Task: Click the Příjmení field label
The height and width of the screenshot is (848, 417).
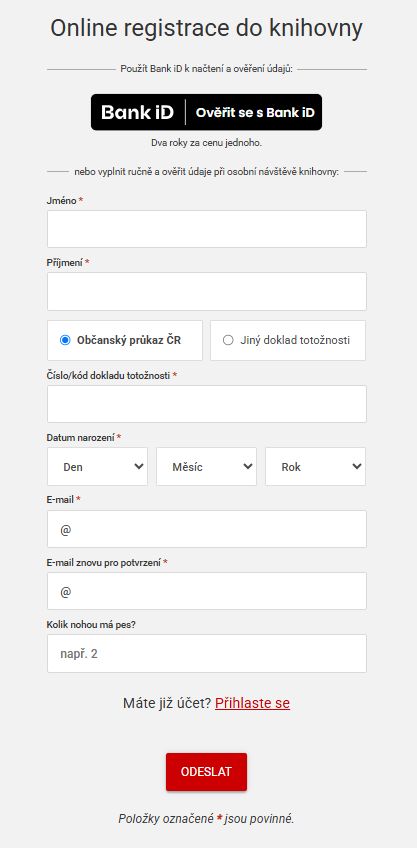Action: [65, 262]
